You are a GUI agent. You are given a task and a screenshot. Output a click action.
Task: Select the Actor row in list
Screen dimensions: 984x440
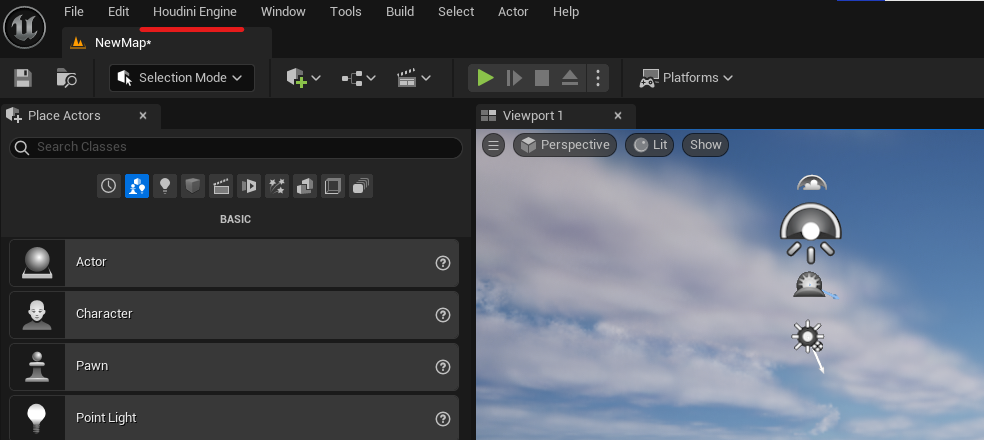pos(234,262)
